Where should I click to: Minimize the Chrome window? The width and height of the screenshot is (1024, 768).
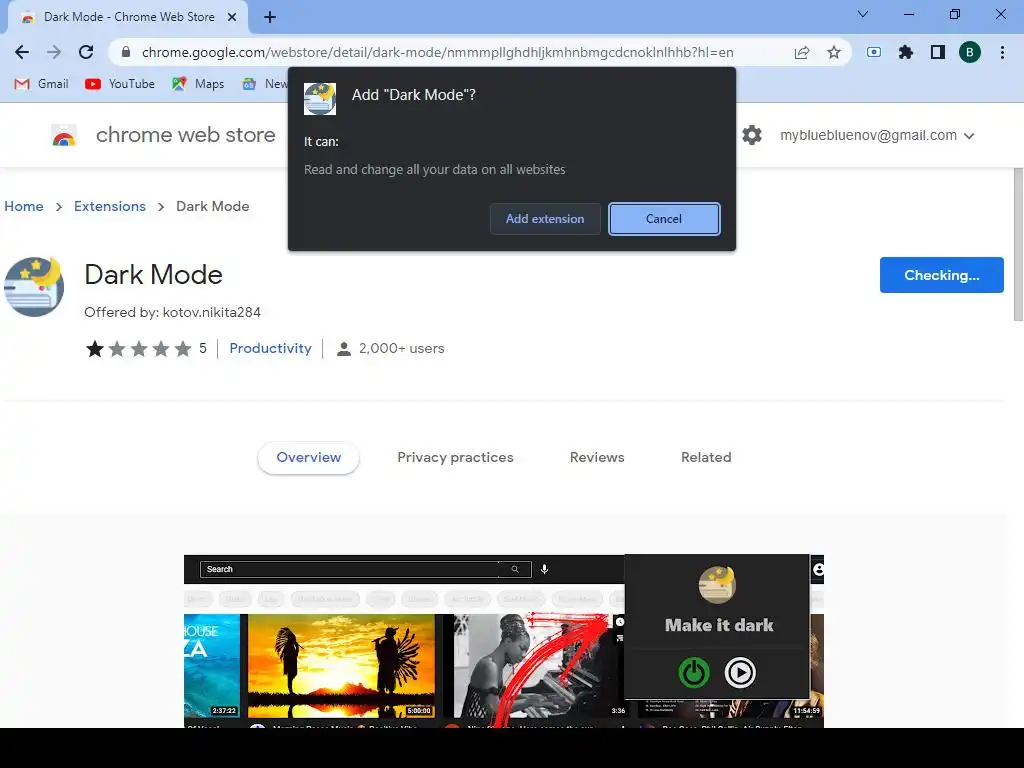pos(908,14)
